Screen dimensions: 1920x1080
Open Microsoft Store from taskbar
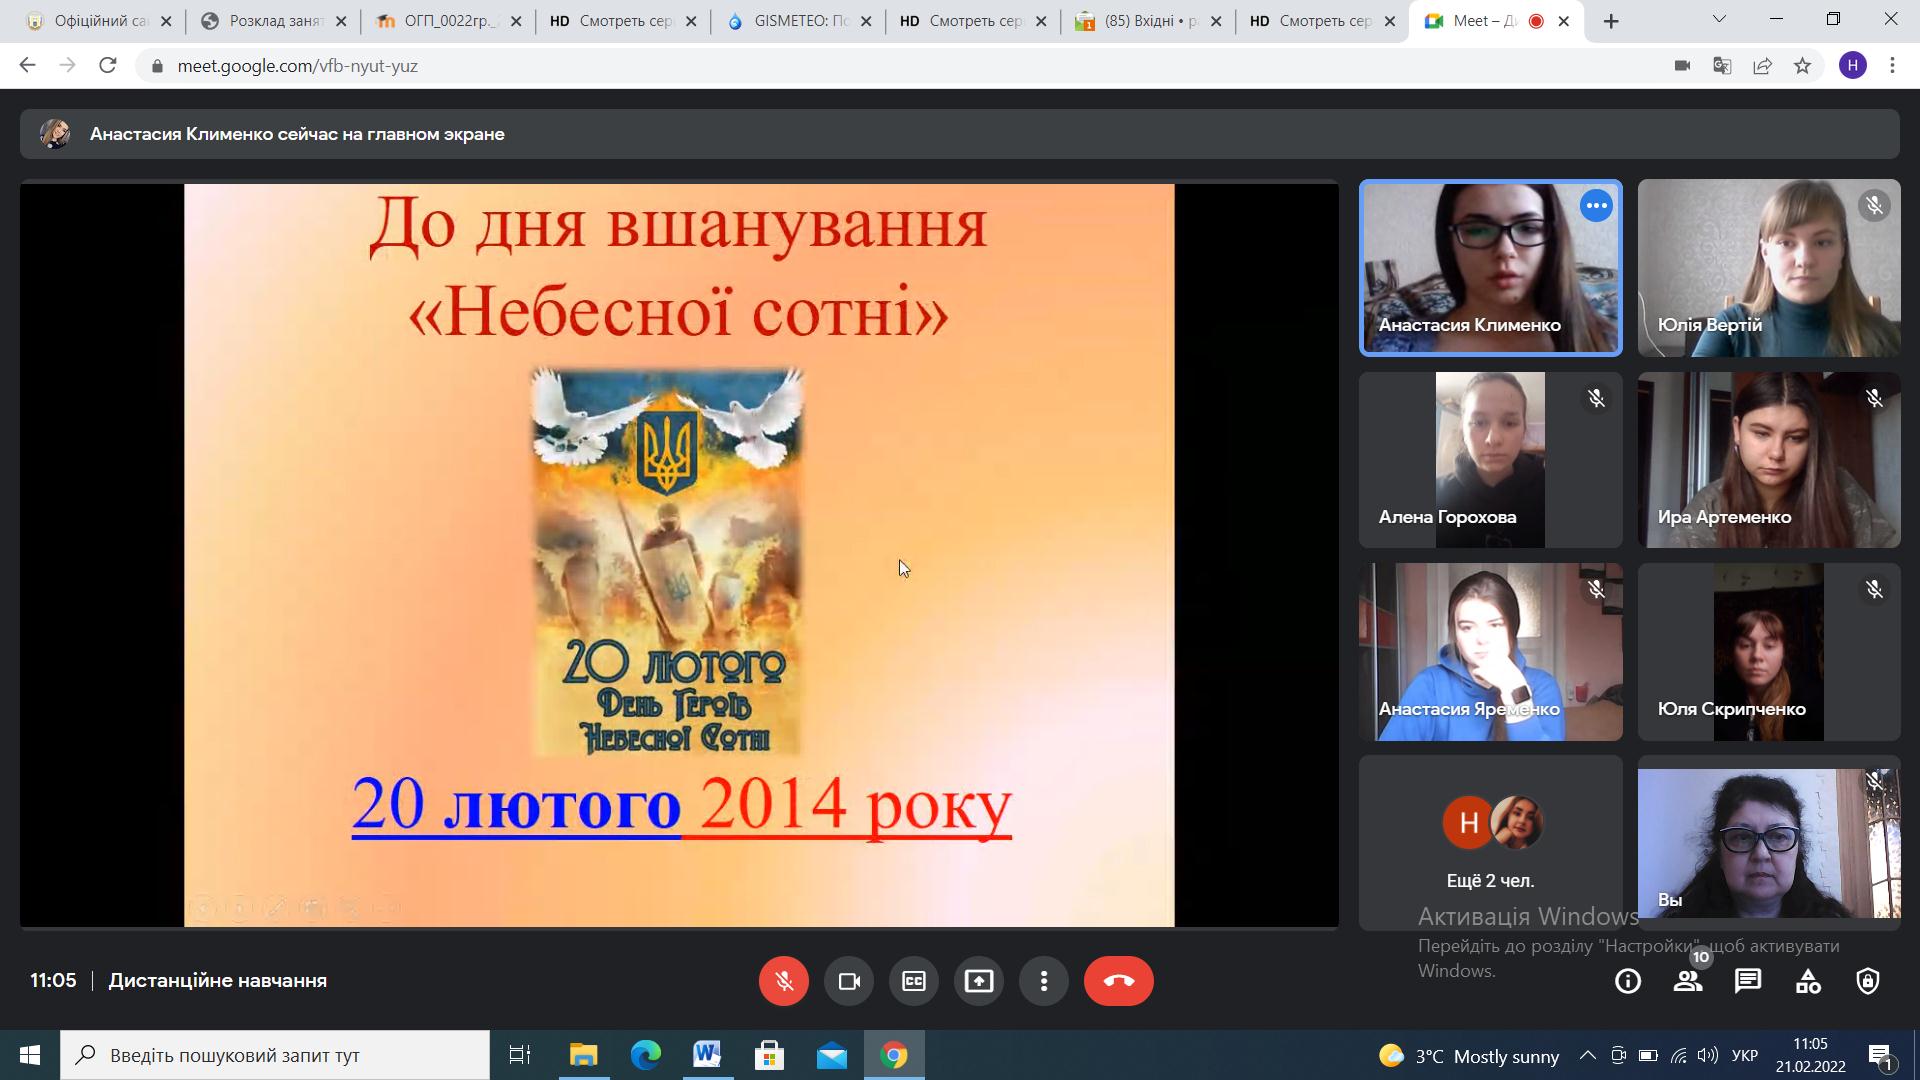tap(769, 1055)
